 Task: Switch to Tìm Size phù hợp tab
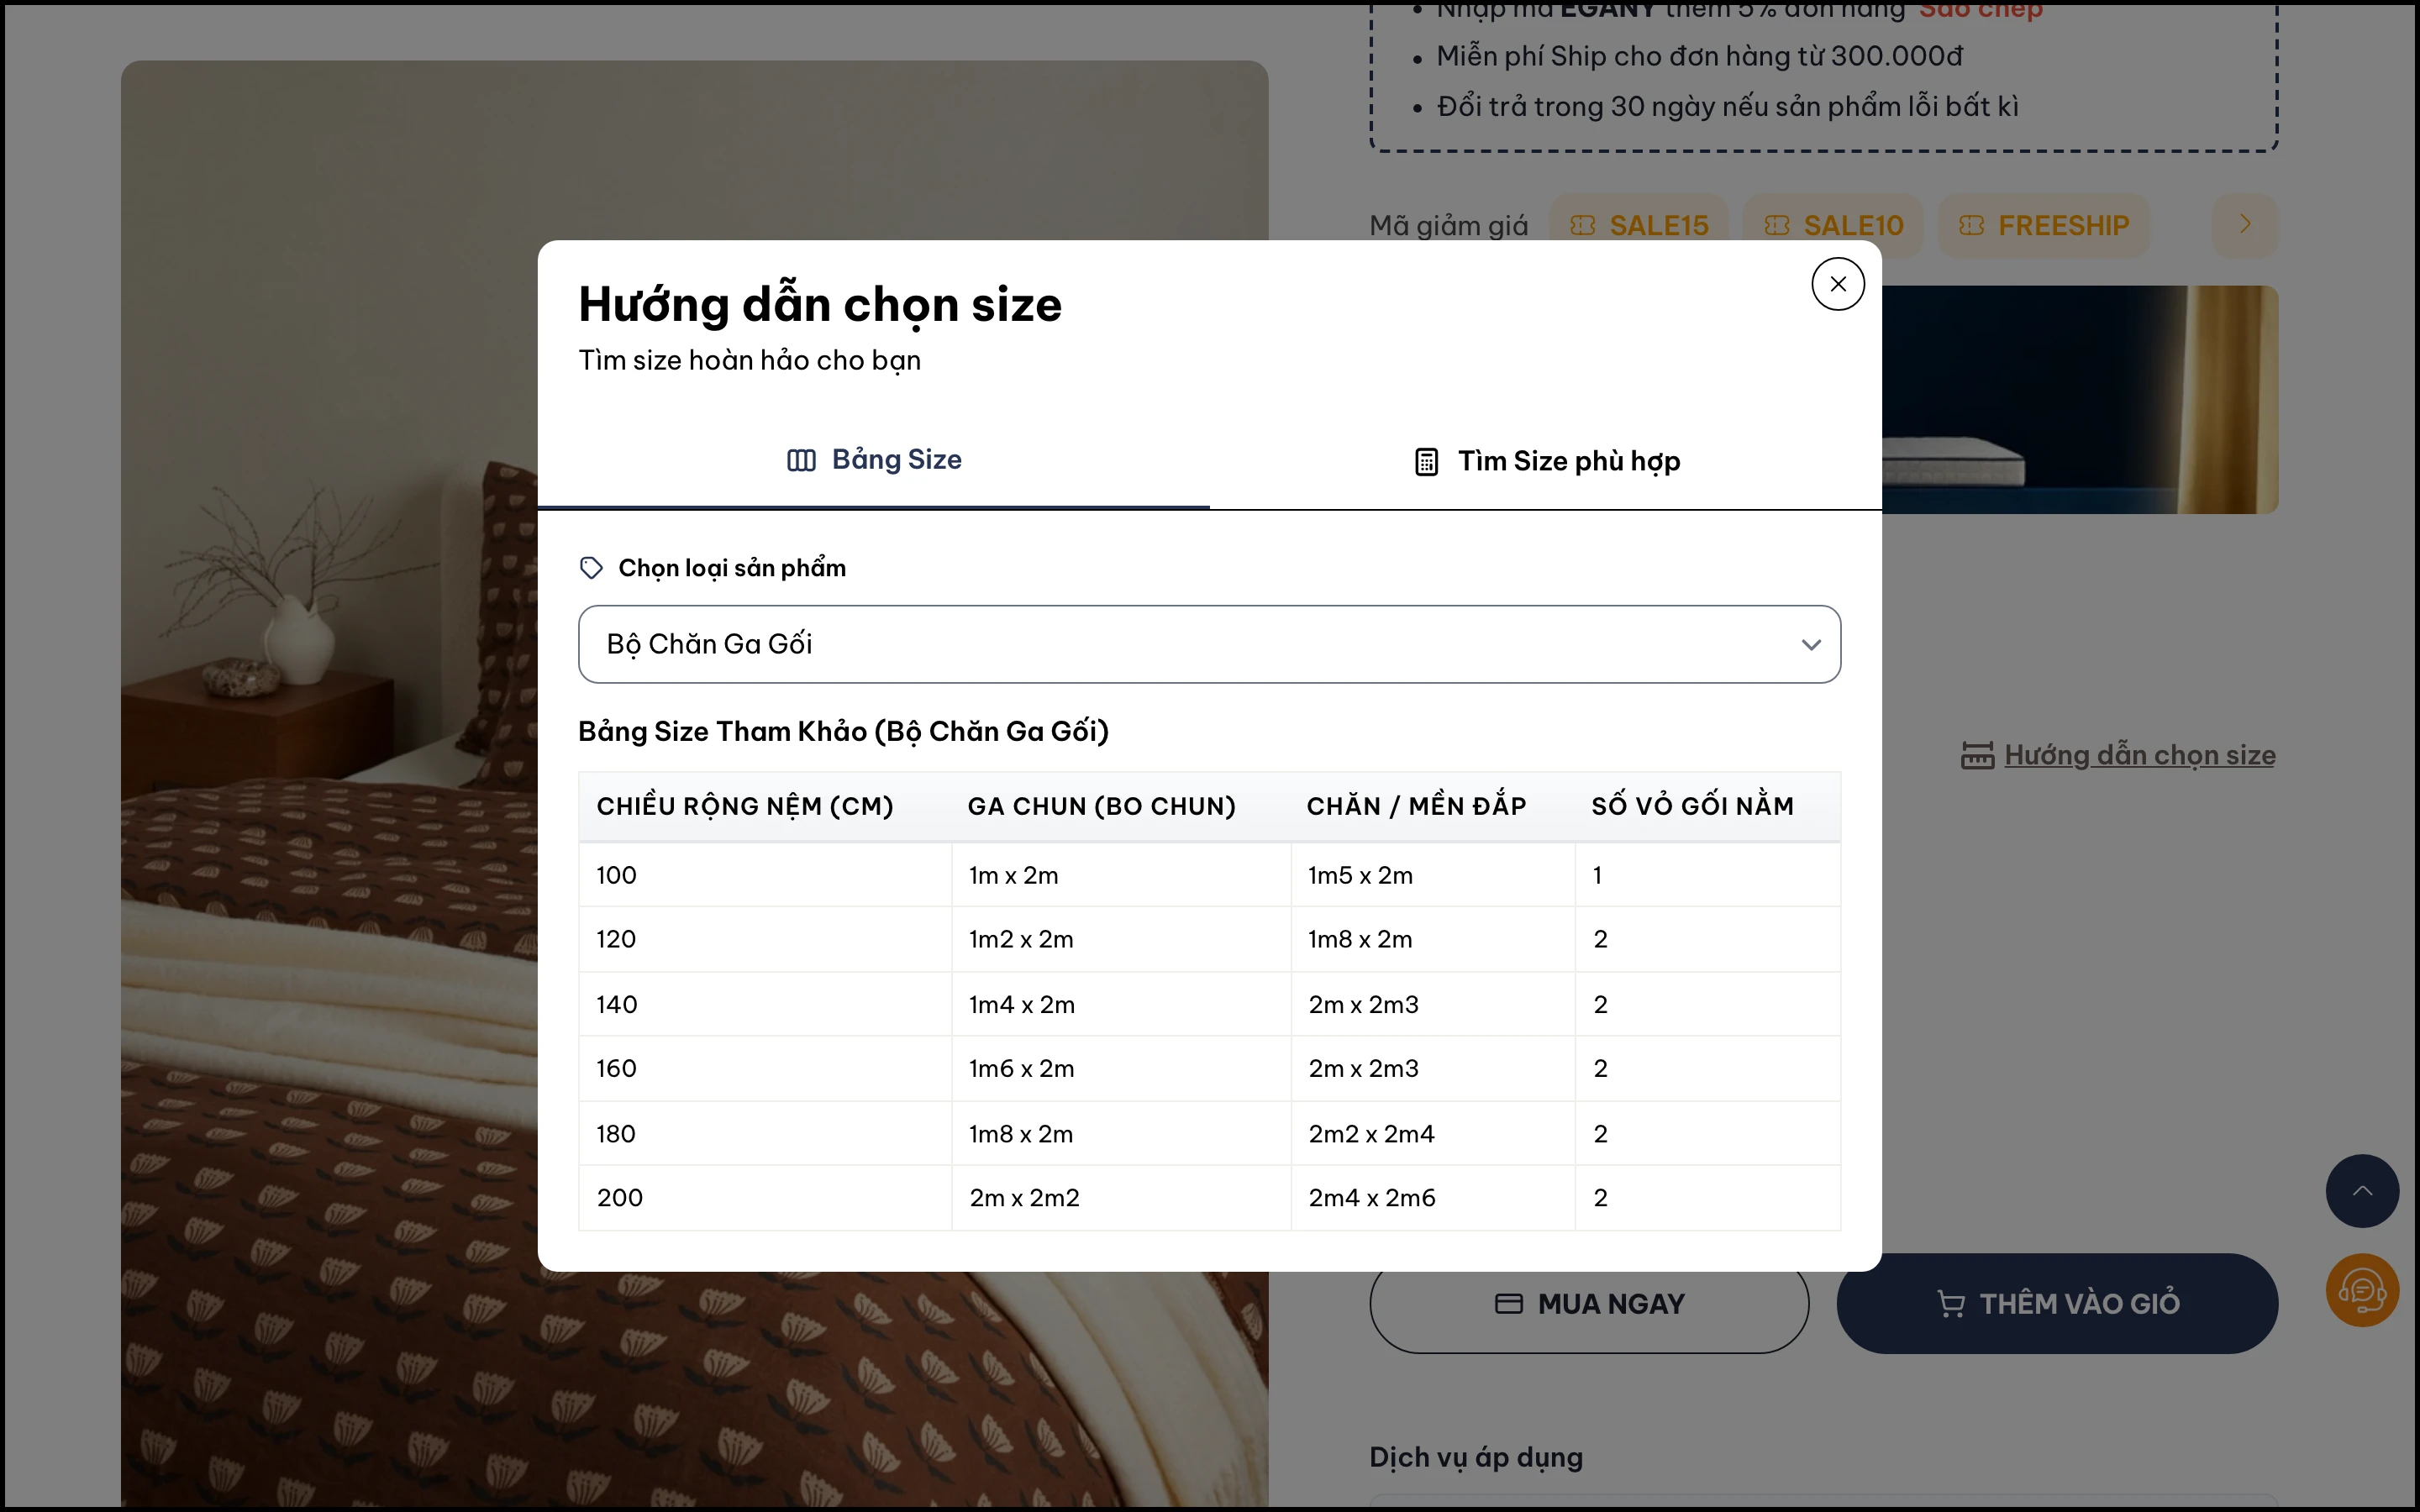tap(1546, 461)
